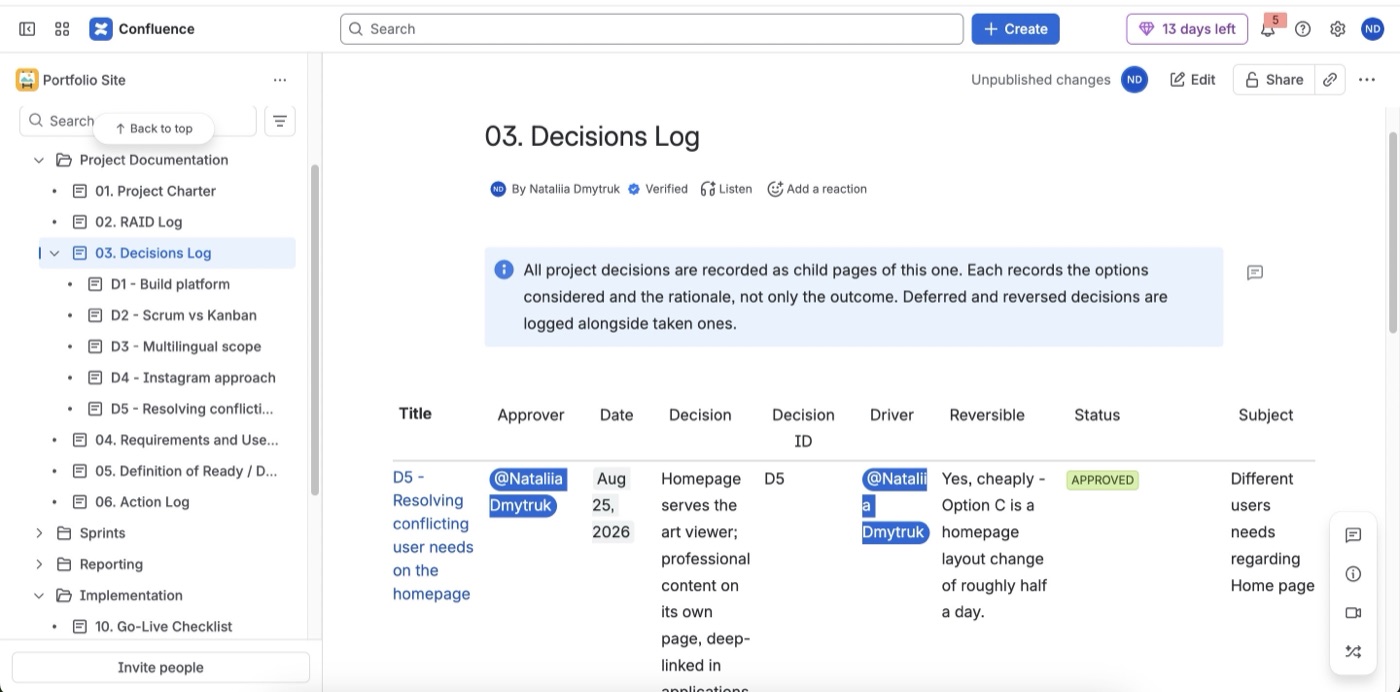Click the Unpublished changes label
1400x692 pixels.
[1041, 80]
